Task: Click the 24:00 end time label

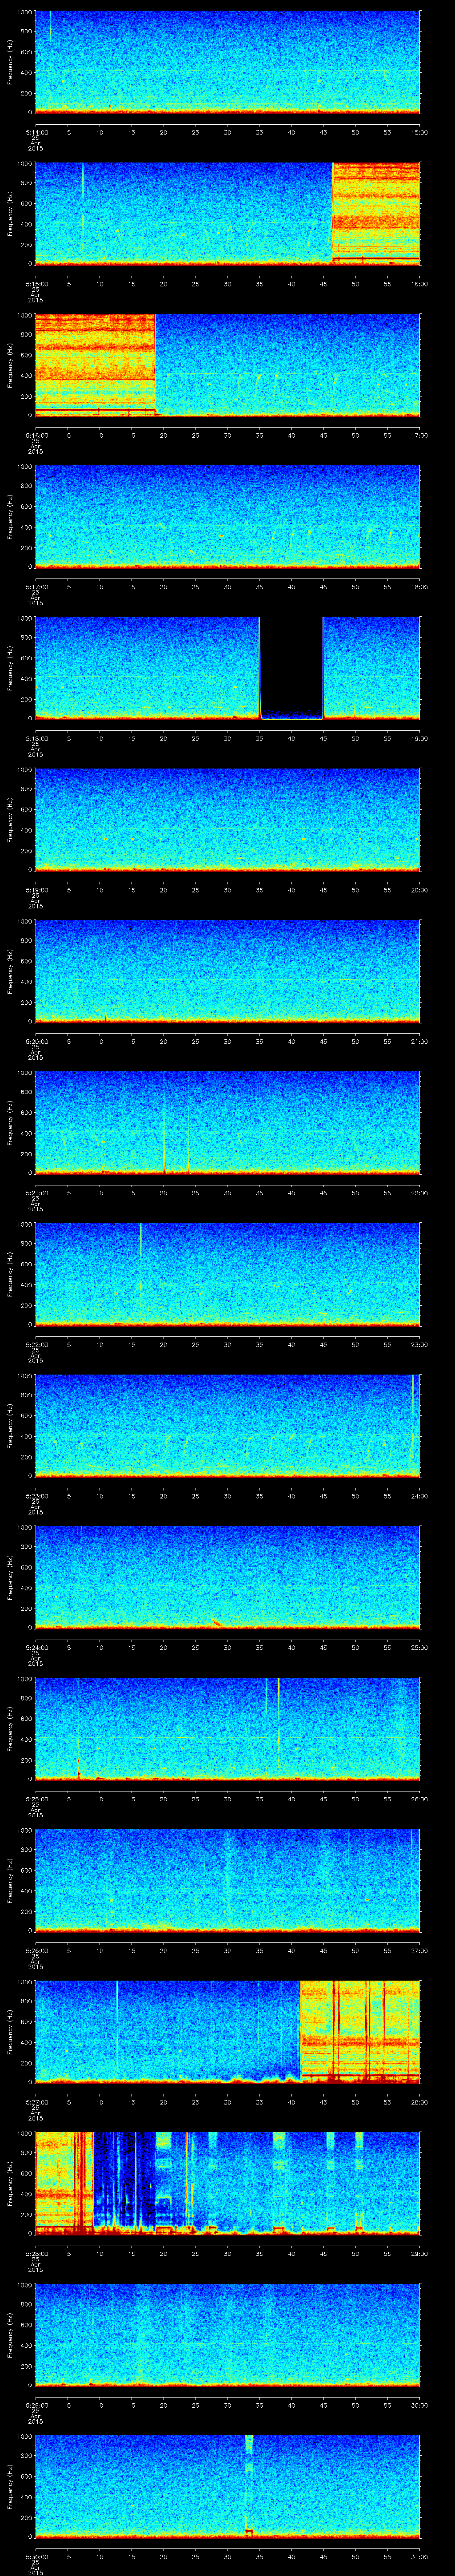Action: point(419,1496)
